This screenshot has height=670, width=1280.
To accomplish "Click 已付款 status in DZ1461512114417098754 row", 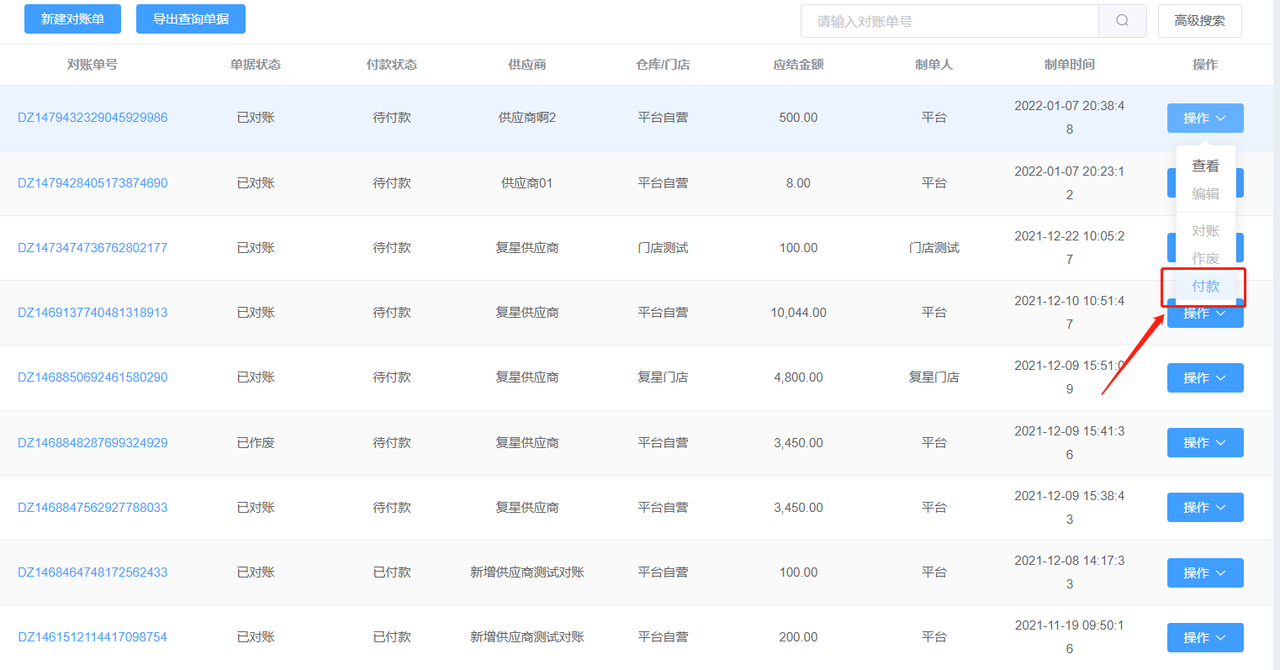I will (x=392, y=638).
